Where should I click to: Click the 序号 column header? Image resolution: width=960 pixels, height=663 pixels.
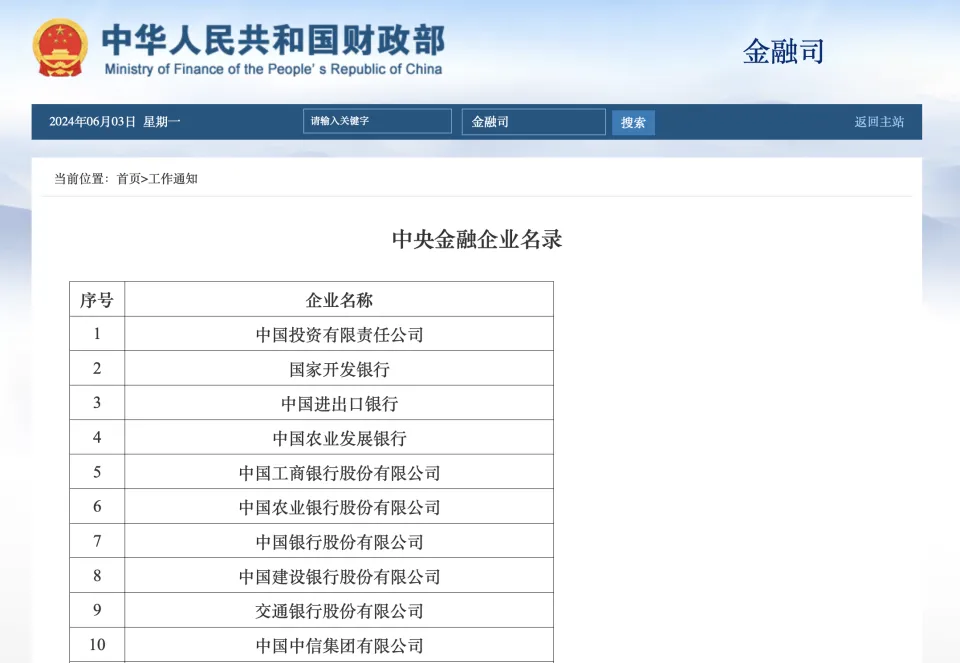point(97,300)
